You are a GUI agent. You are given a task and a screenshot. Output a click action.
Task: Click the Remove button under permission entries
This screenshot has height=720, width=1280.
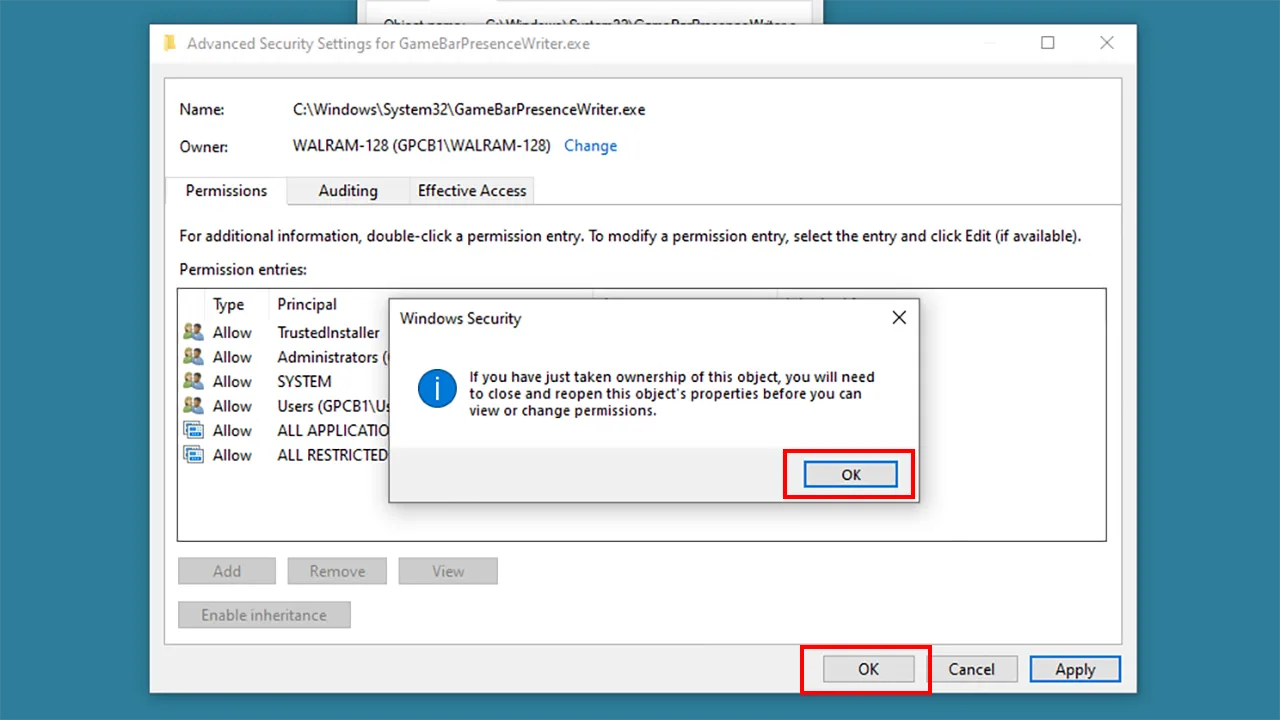coord(337,571)
